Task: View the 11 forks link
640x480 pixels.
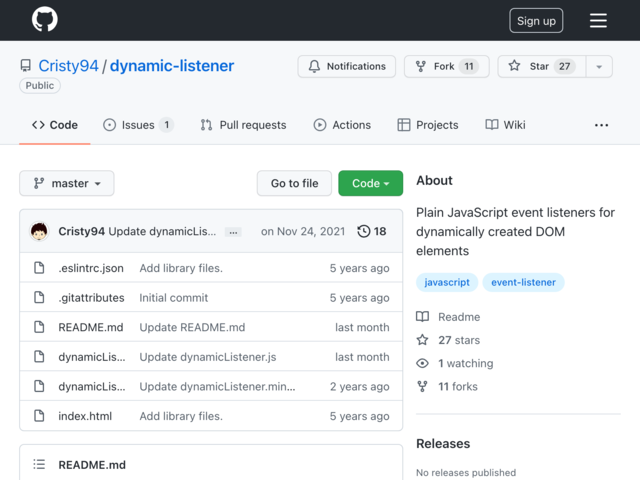Action: [x=447, y=387]
